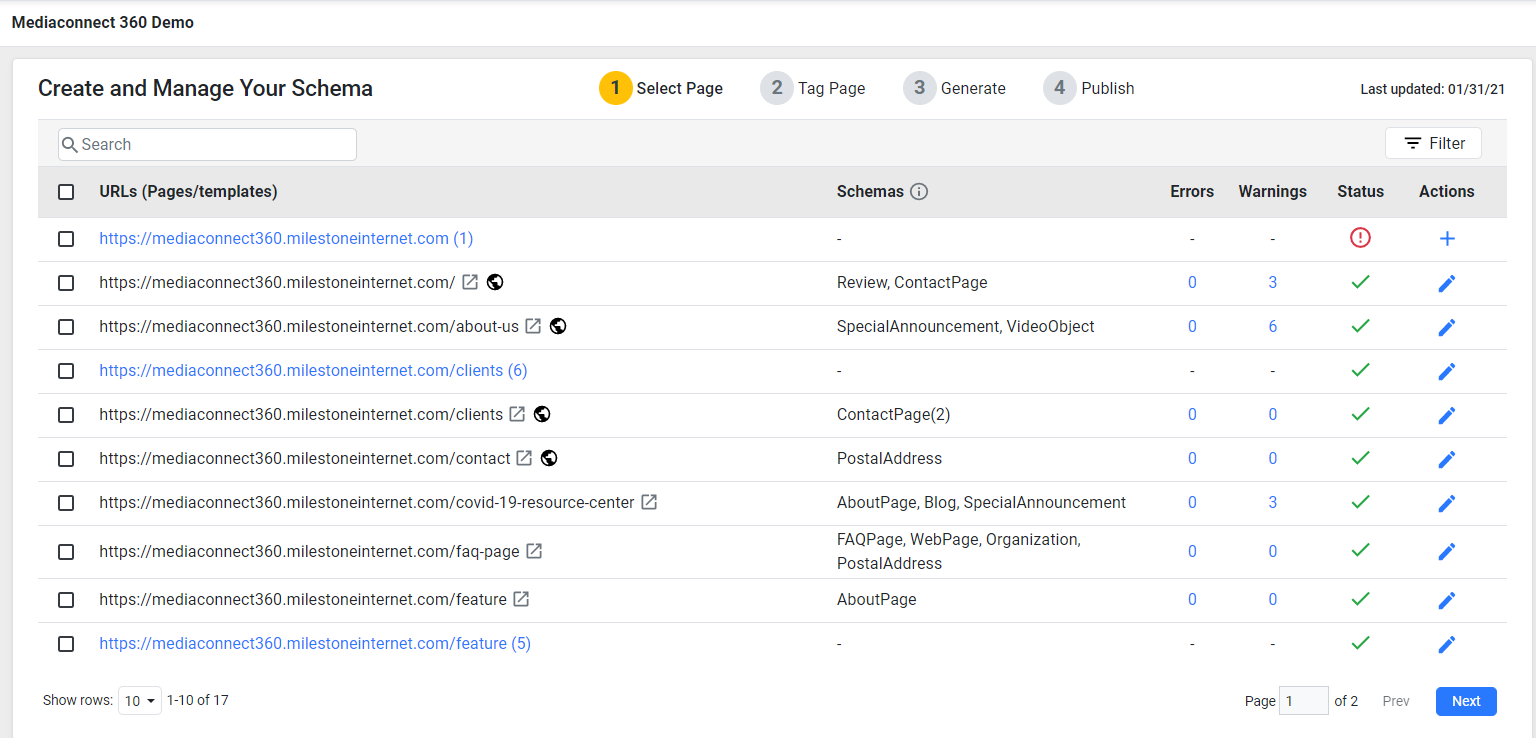
Task: Click the "1-10 of 17" row count text
Action: pyautogui.click(x=198, y=700)
